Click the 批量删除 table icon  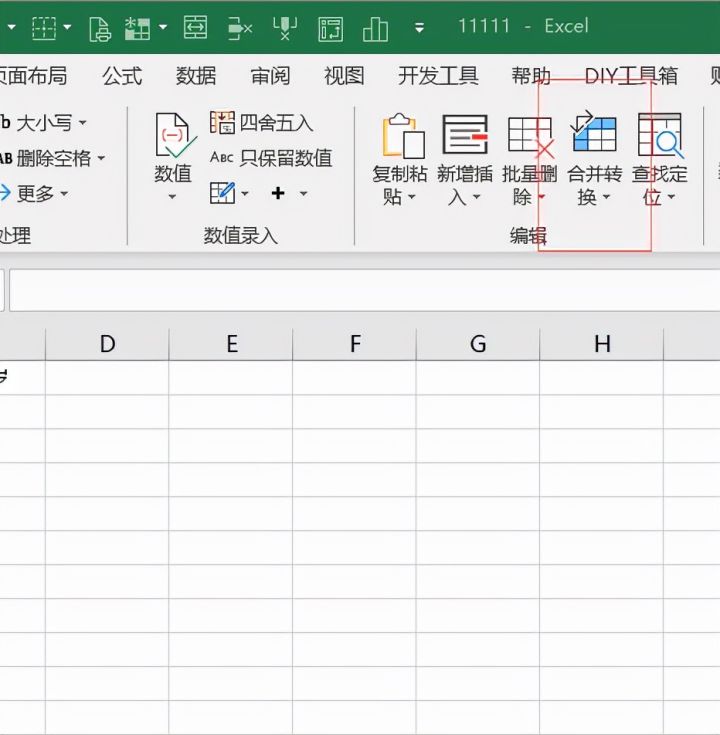pyautogui.click(x=531, y=136)
